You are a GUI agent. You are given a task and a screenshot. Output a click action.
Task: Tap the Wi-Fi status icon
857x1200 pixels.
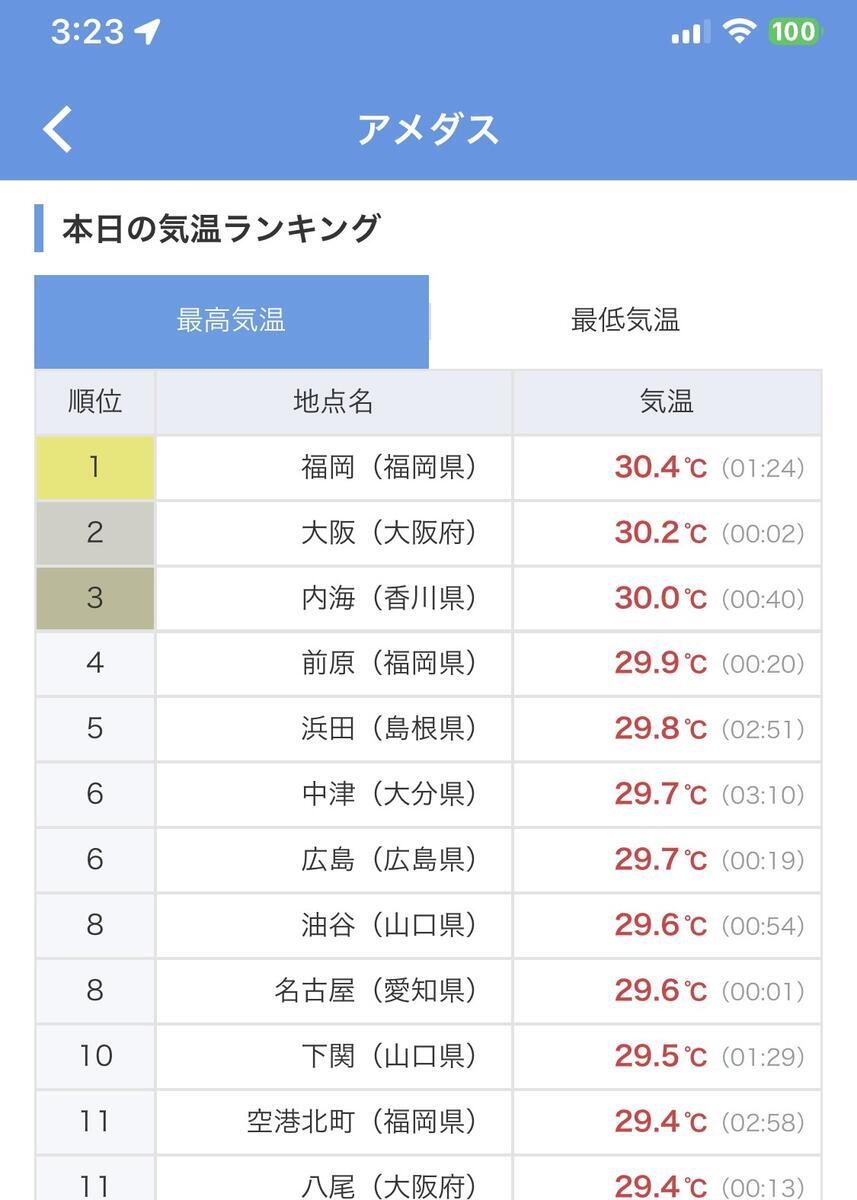(x=739, y=32)
